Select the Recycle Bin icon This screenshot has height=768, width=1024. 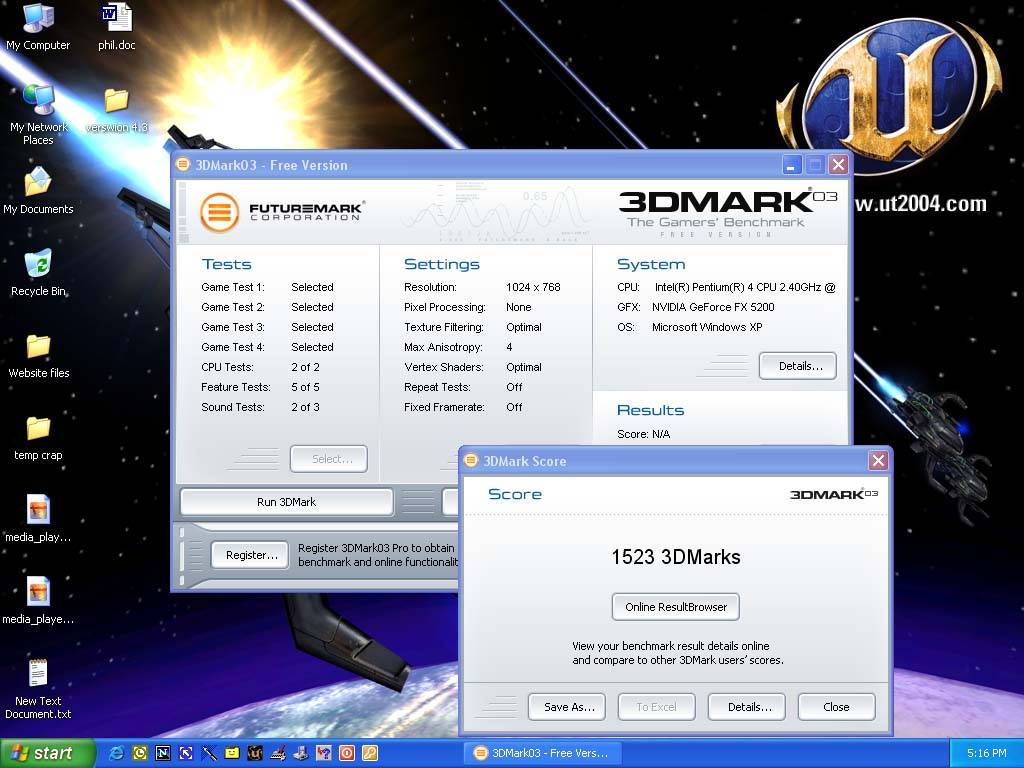pyautogui.click(x=38, y=272)
